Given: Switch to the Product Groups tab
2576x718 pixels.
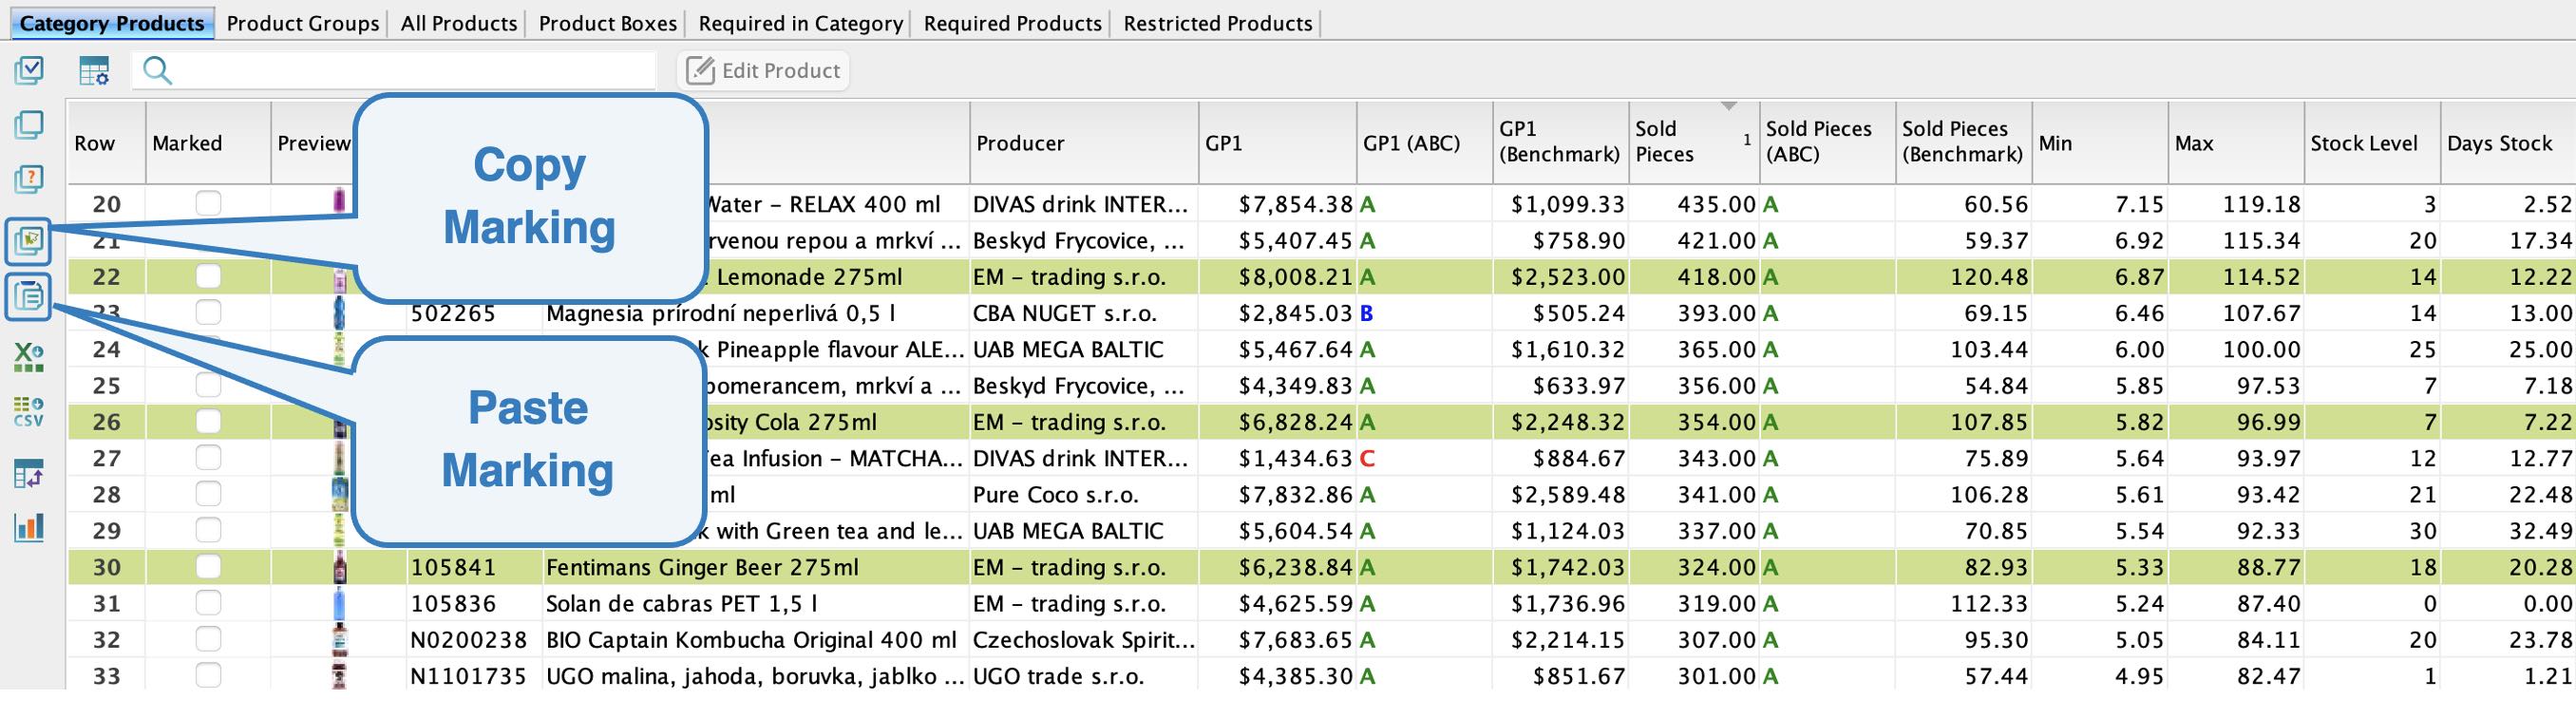Looking at the screenshot, I should (303, 23).
